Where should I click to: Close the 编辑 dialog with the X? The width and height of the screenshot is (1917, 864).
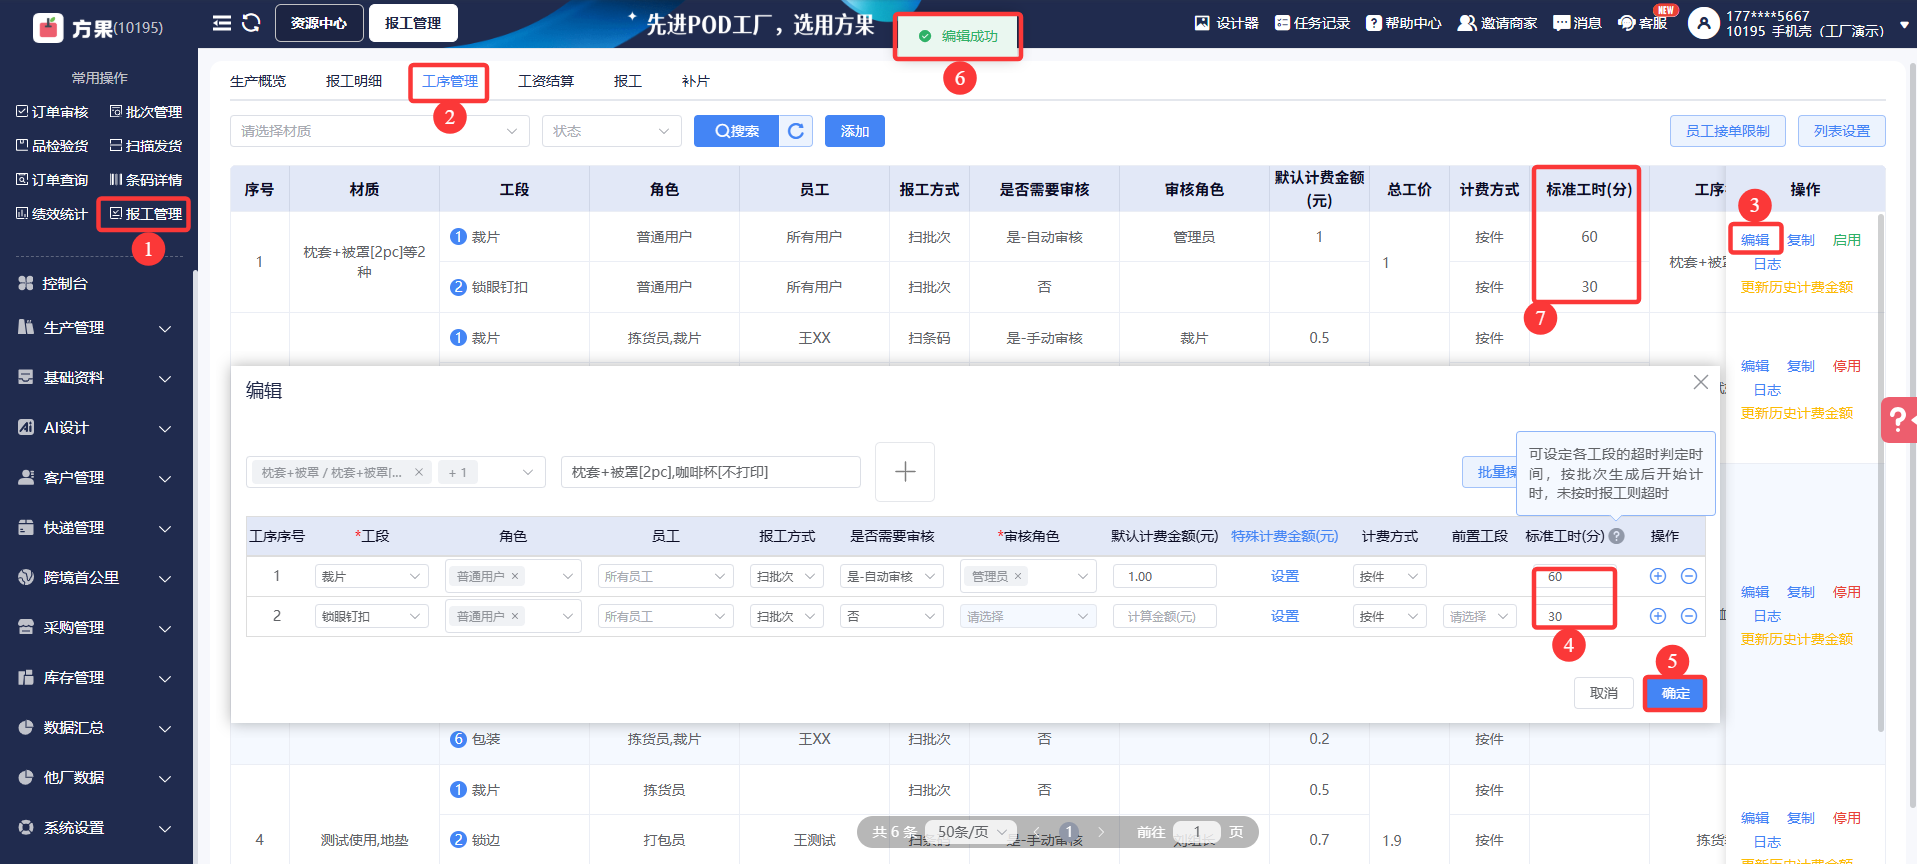point(1700,382)
